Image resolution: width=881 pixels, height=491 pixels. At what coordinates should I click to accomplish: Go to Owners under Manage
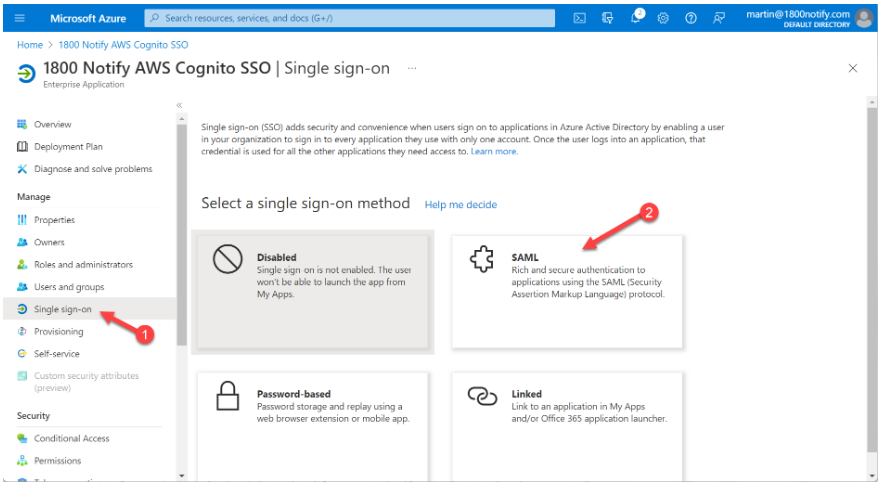[x=49, y=242]
